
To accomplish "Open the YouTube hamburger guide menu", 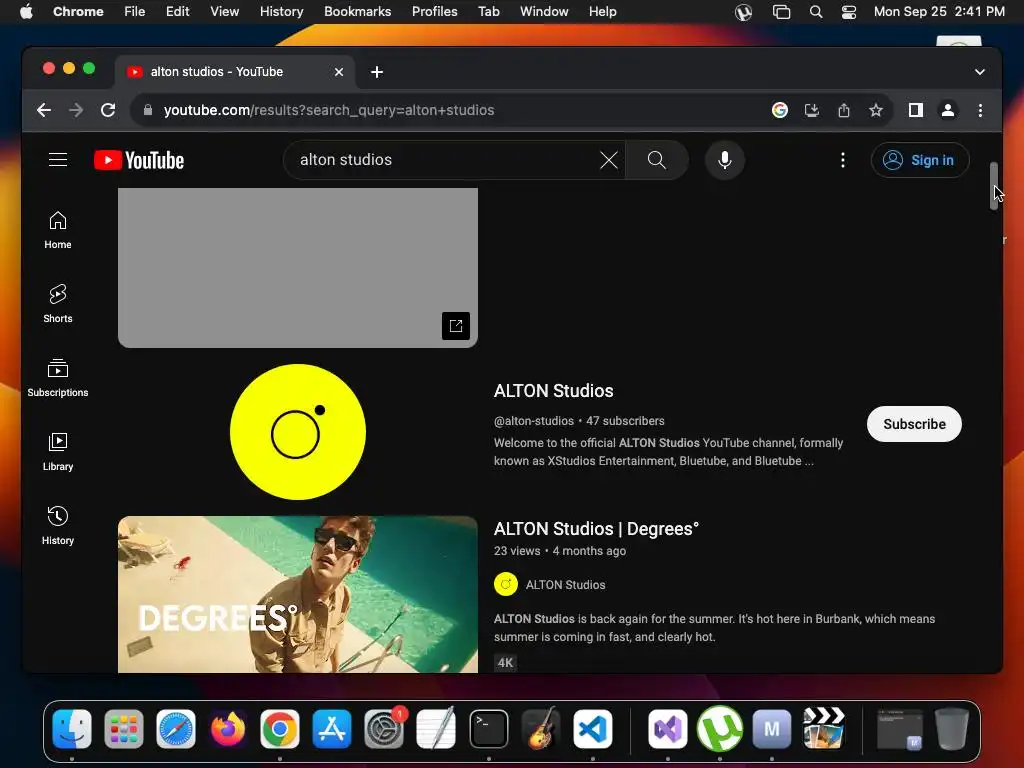I will click(58, 160).
